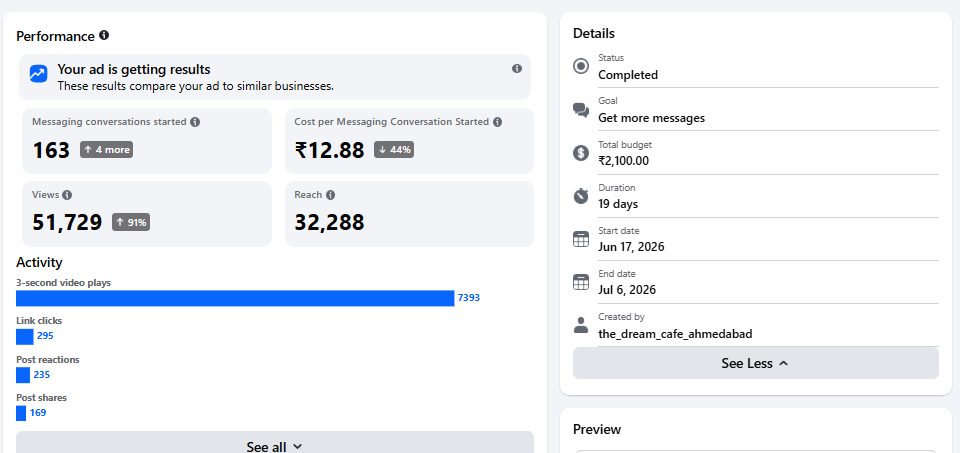Expand activity with See all button

coord(275,445)
